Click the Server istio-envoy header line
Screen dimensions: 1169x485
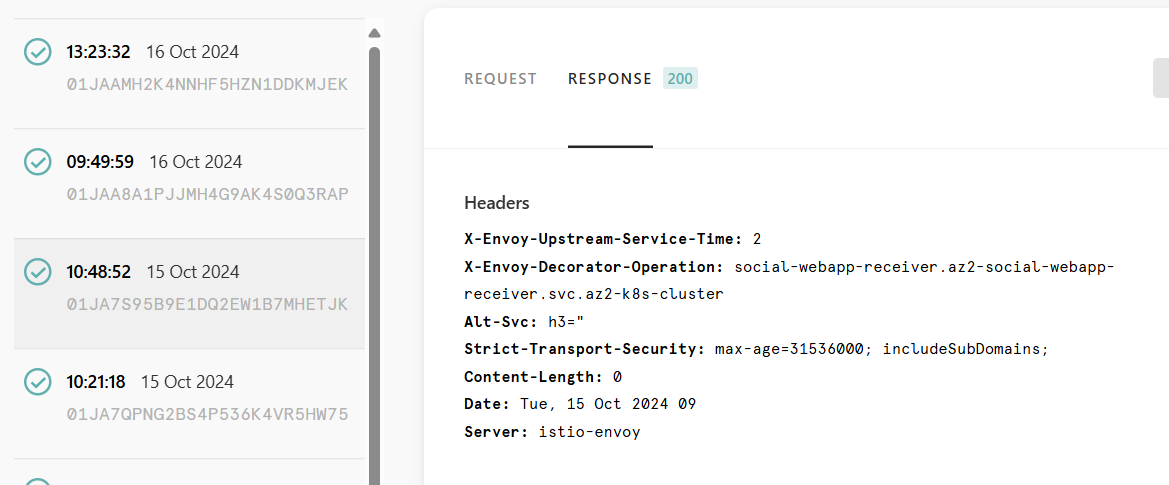552,431
